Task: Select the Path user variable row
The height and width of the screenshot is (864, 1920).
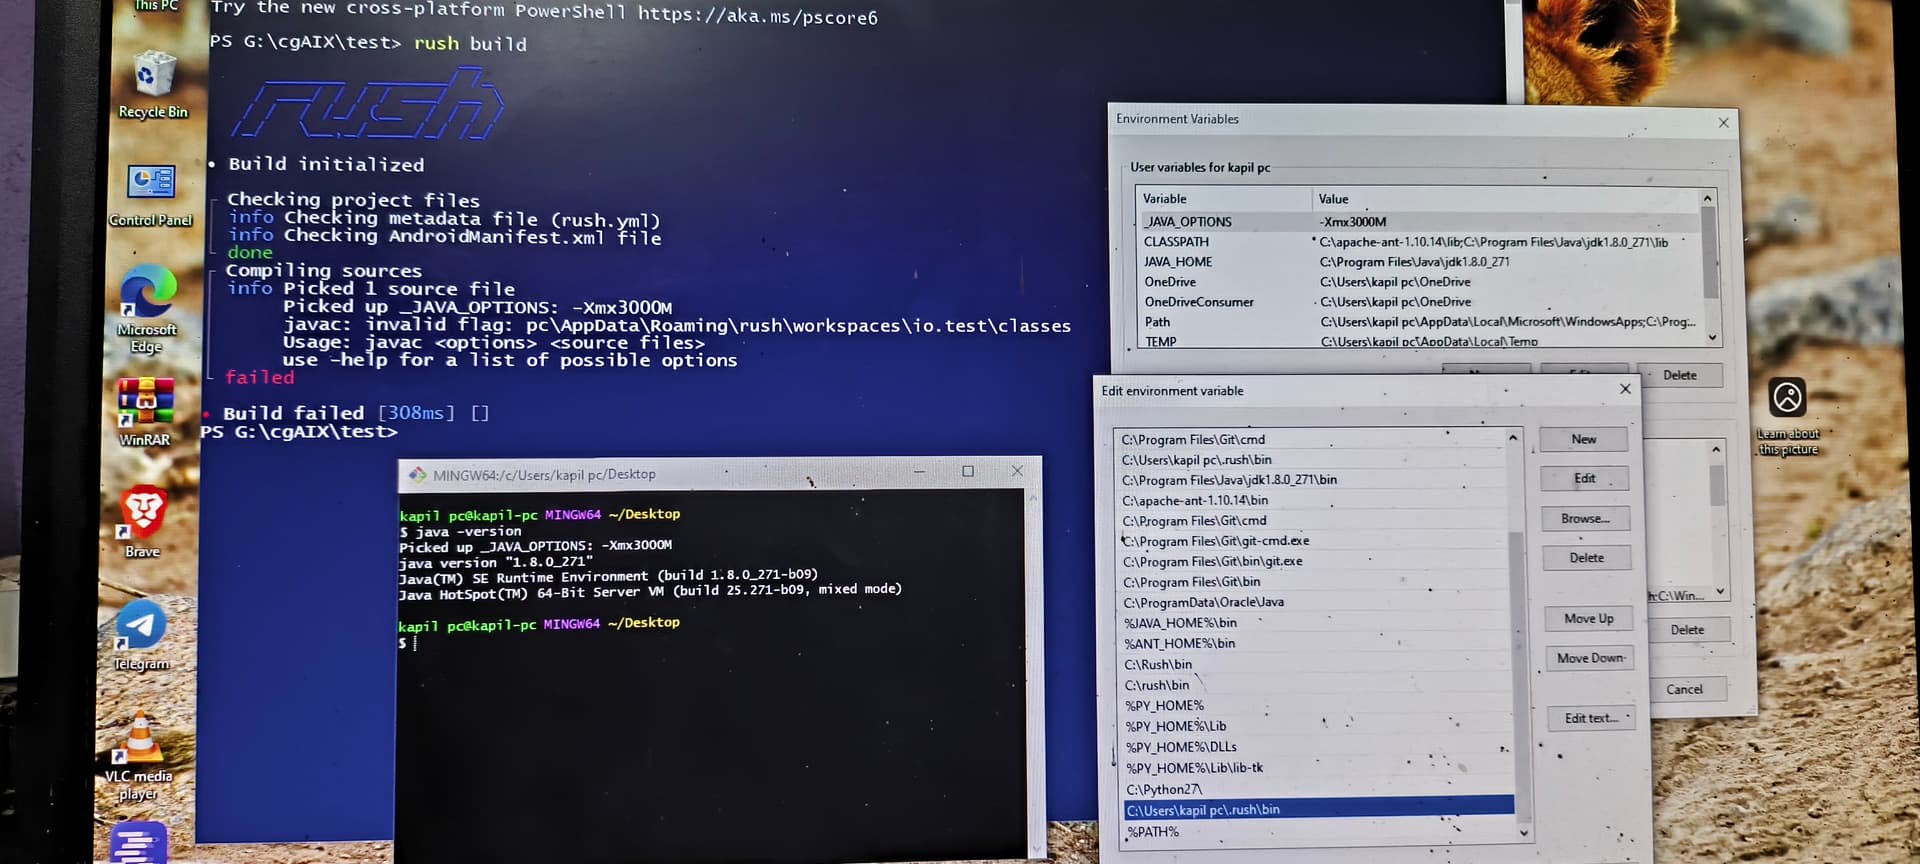Action: (1418, 322)
